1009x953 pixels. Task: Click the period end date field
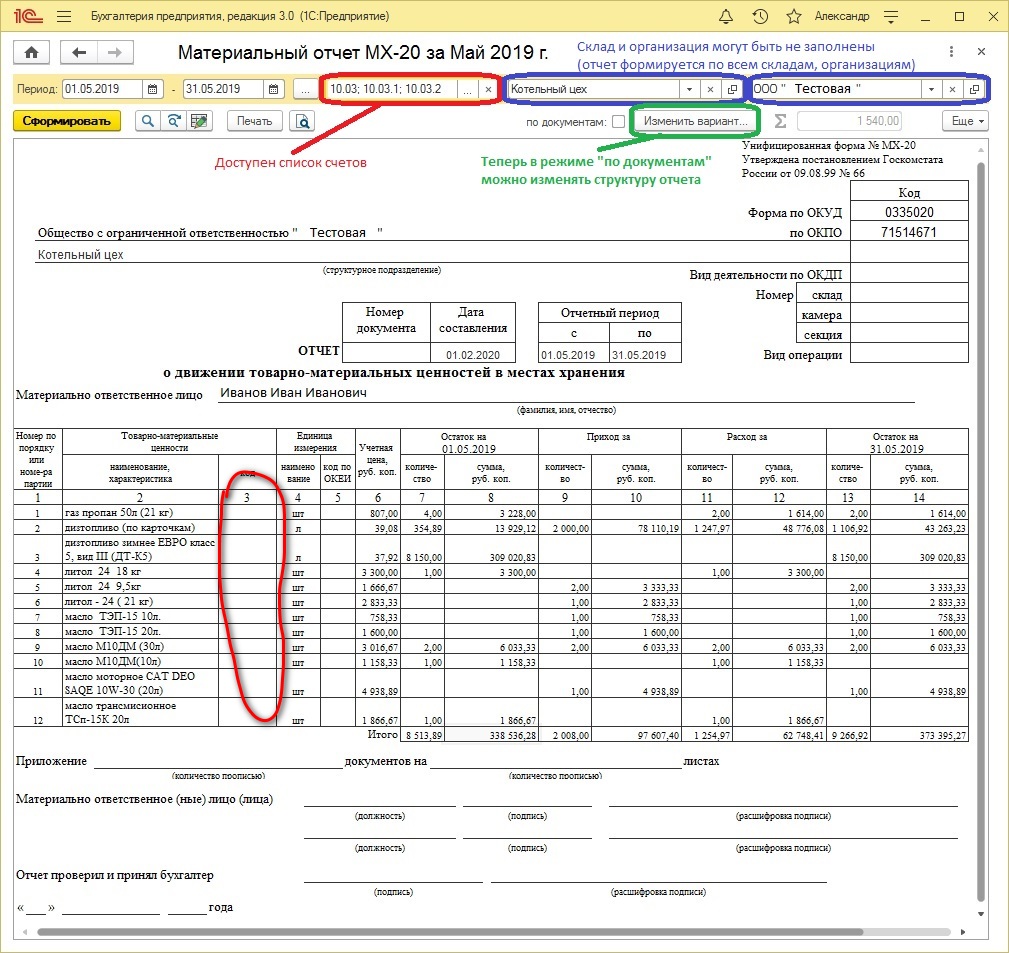click(224, 89)
